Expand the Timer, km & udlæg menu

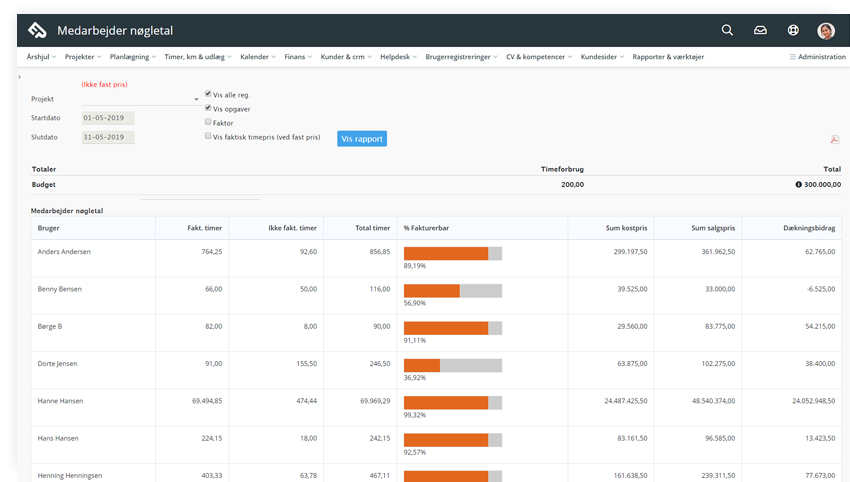[x=198, y=57]
